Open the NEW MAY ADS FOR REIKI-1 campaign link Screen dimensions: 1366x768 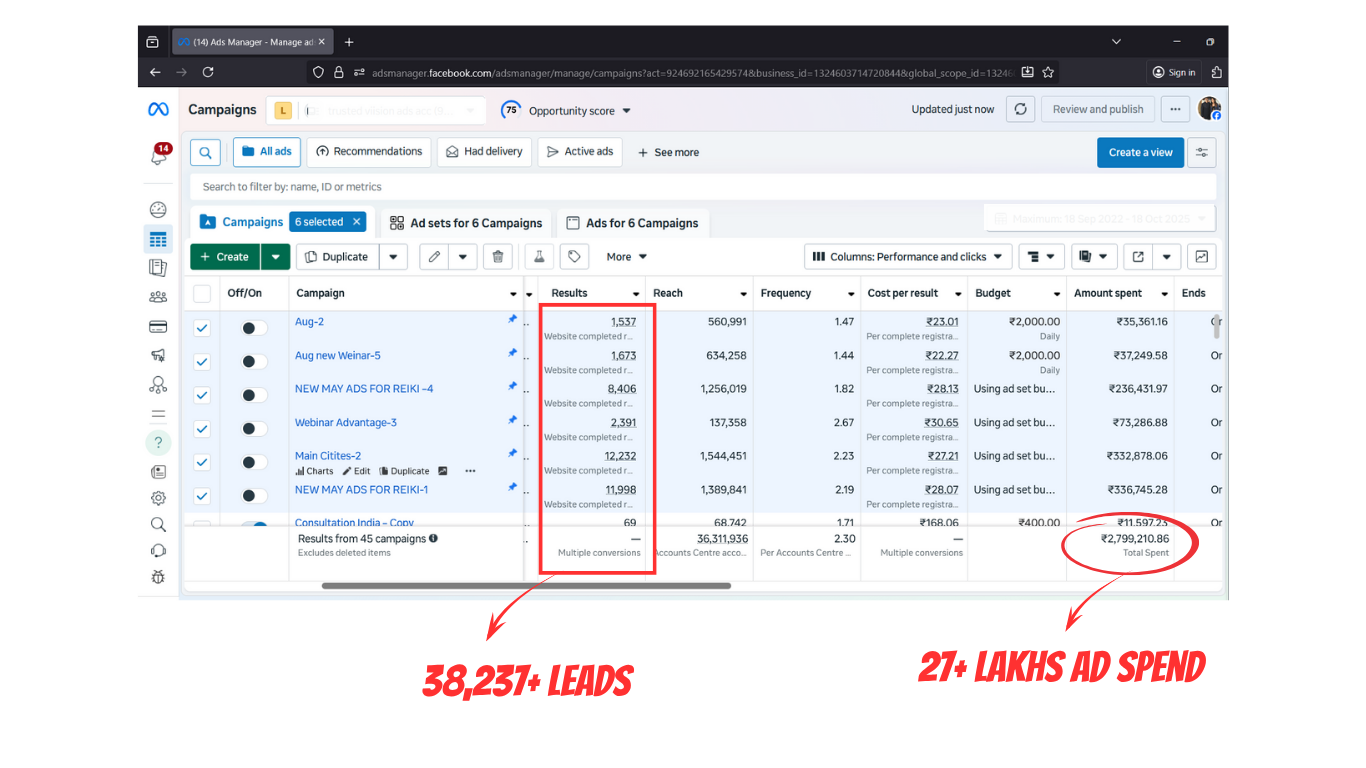pyautogui.click(x=361, y=490)
